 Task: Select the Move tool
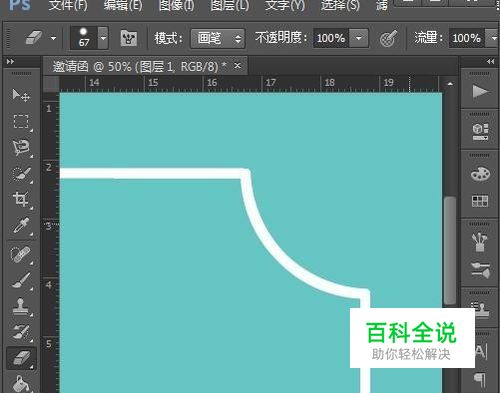coord(21,95)
